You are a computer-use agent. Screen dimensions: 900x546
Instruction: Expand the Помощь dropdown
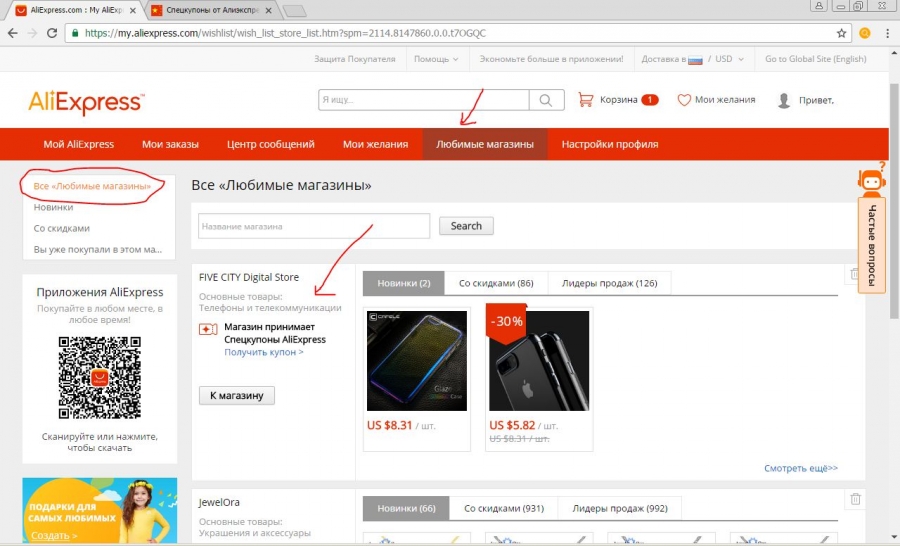pyautogui.click(x=436, y=59)
